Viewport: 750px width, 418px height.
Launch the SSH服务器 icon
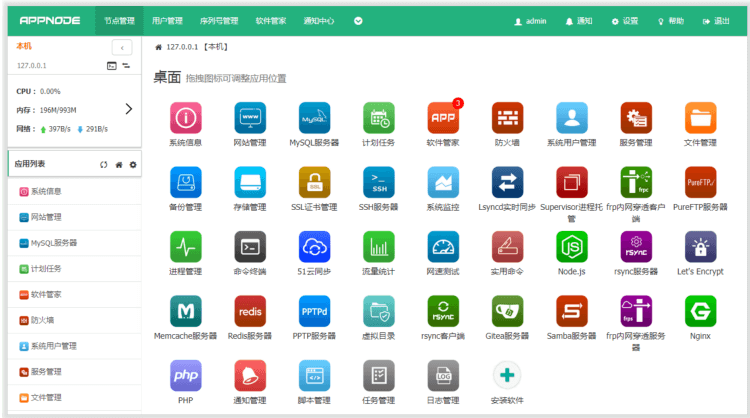pos(379,182)
